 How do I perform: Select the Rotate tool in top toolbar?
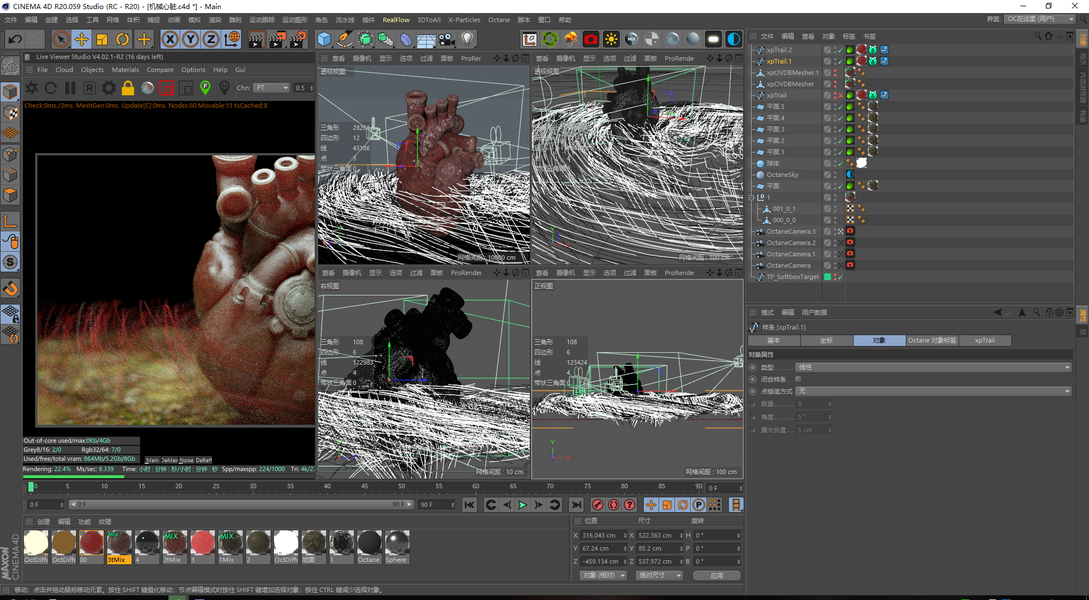pyautogui.click(x=123, y=39)
